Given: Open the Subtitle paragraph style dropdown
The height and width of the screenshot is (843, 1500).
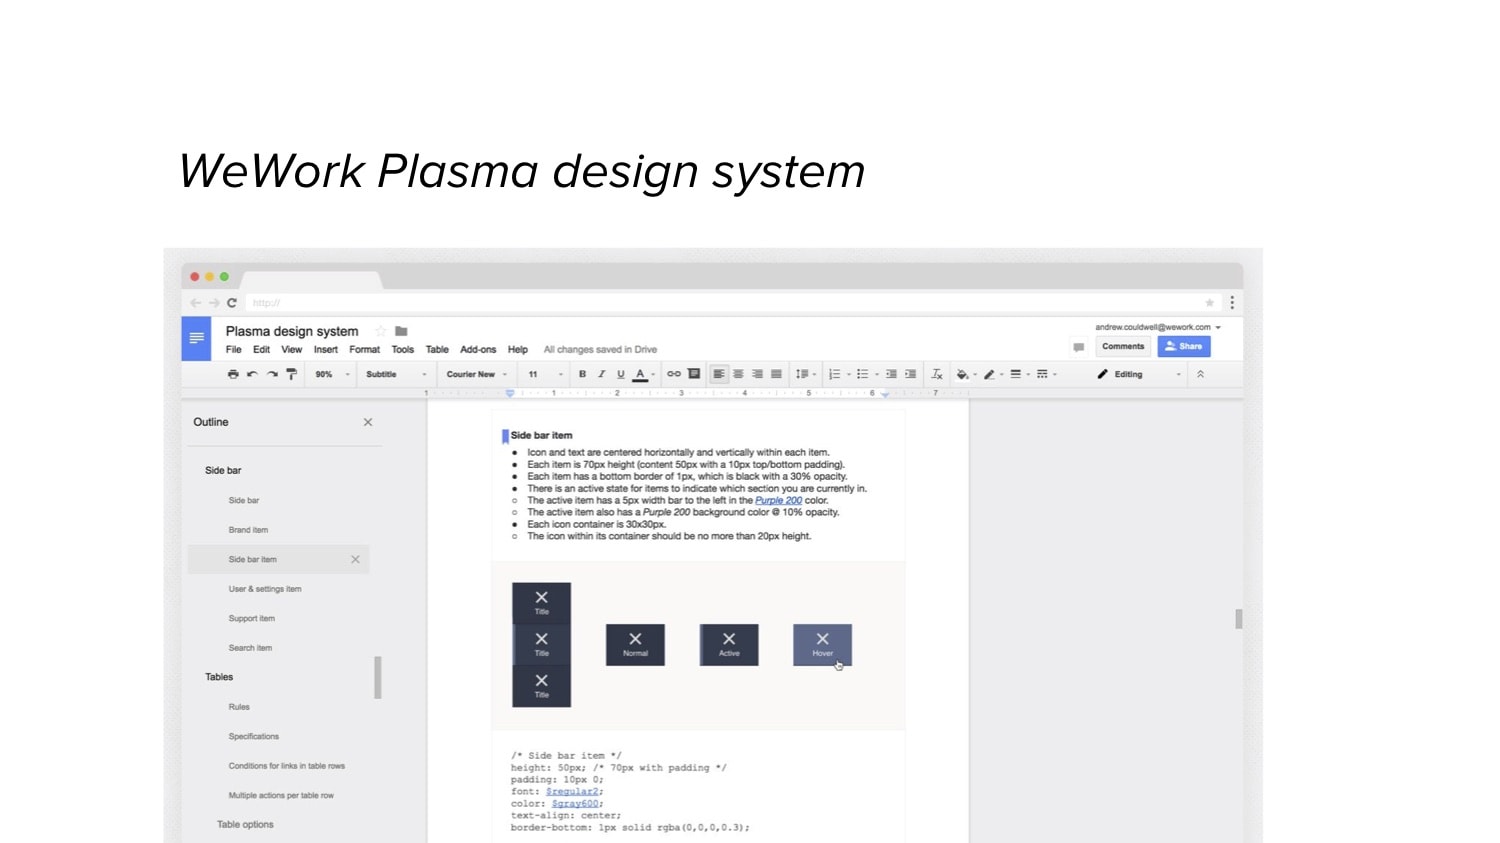Looking at the screenshot, I should (396, 374).
